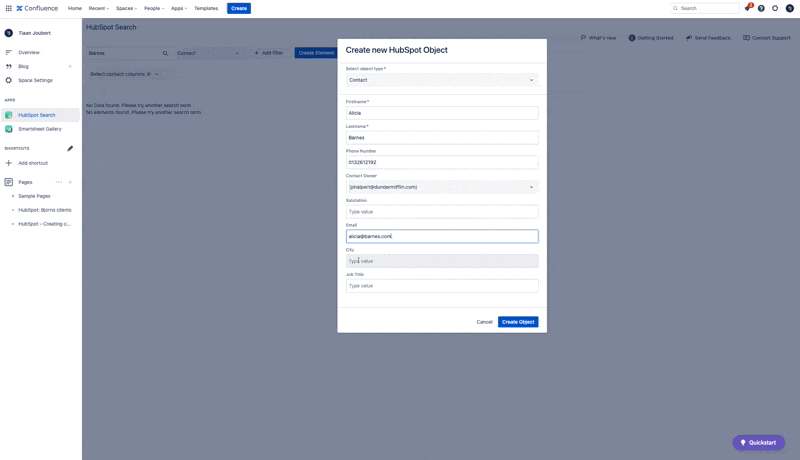Click the Create Object button

(518, 322)
